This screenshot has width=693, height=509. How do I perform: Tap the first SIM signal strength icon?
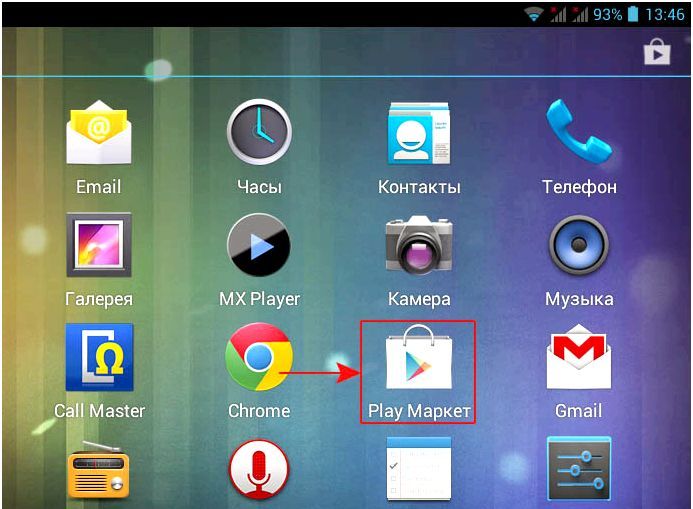(x=558, y=14)
